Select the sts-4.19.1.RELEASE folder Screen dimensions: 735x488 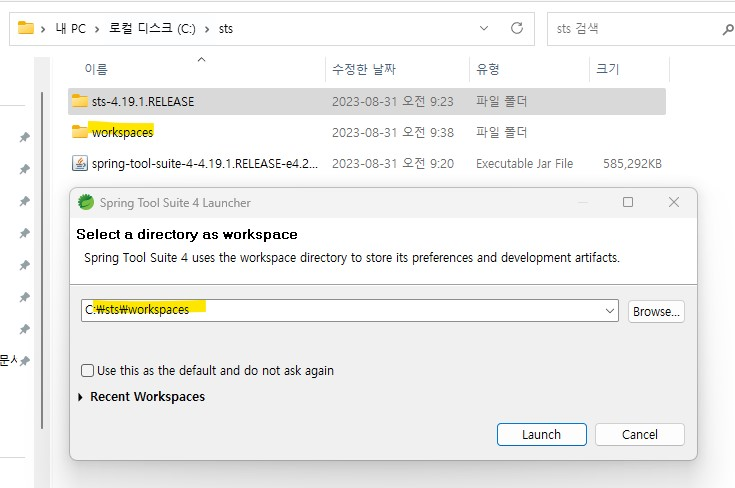(x=367, y=101)
